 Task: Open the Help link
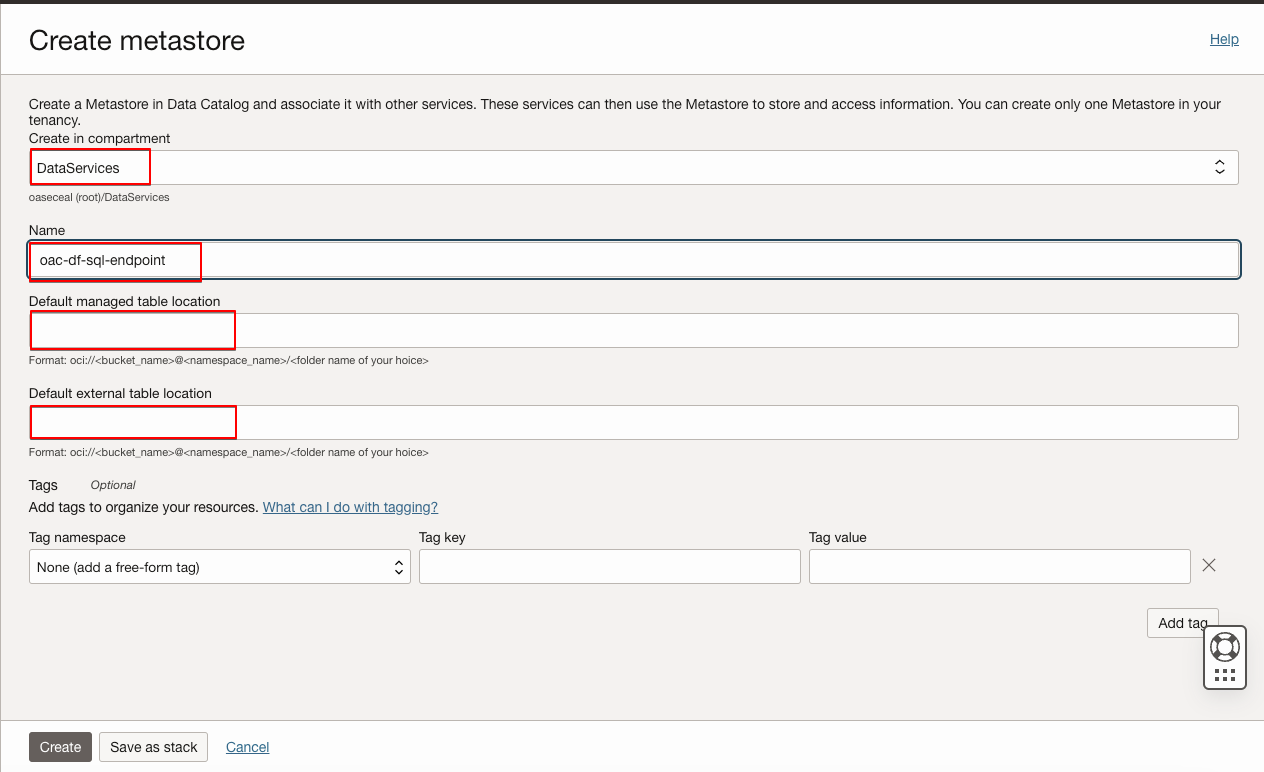pyautogui.click(x=1224, y=40)
